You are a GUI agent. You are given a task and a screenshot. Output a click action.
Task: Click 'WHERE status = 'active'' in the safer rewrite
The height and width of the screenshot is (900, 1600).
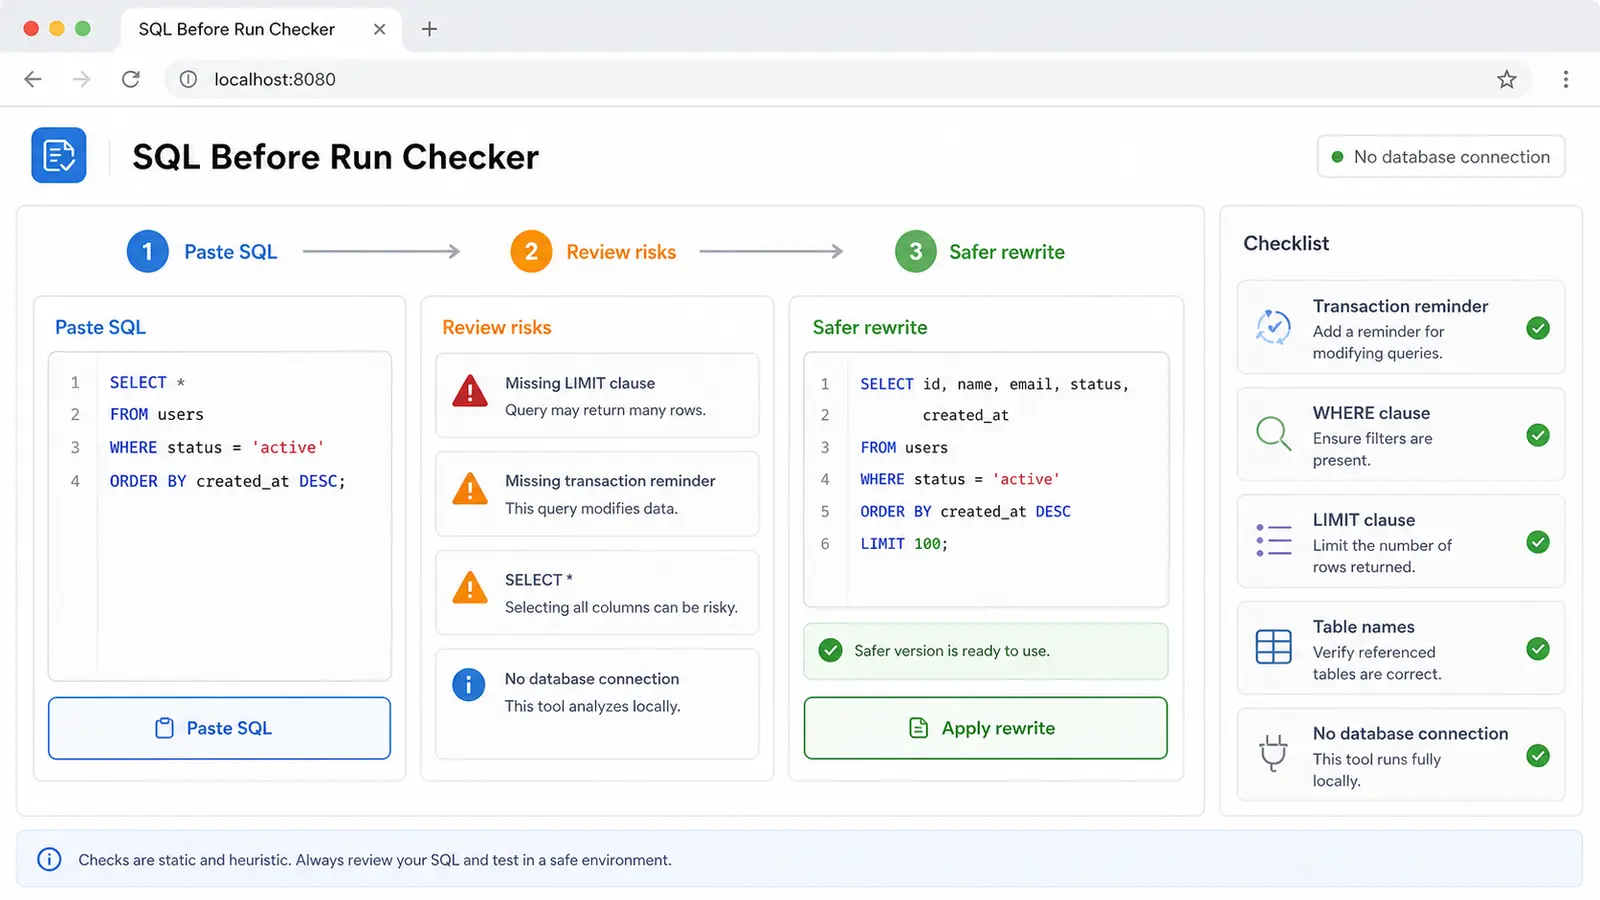click(x=960, y=480)
